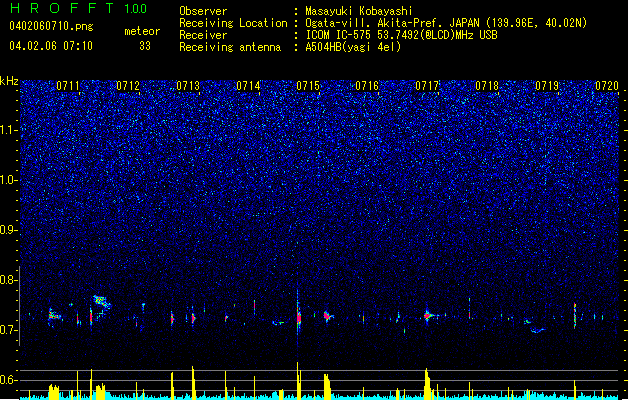The height and width of the screenshot is (400, 629).
Task: Click the tallest yellow power spike at 0715
Action: [x=298, y=380]
